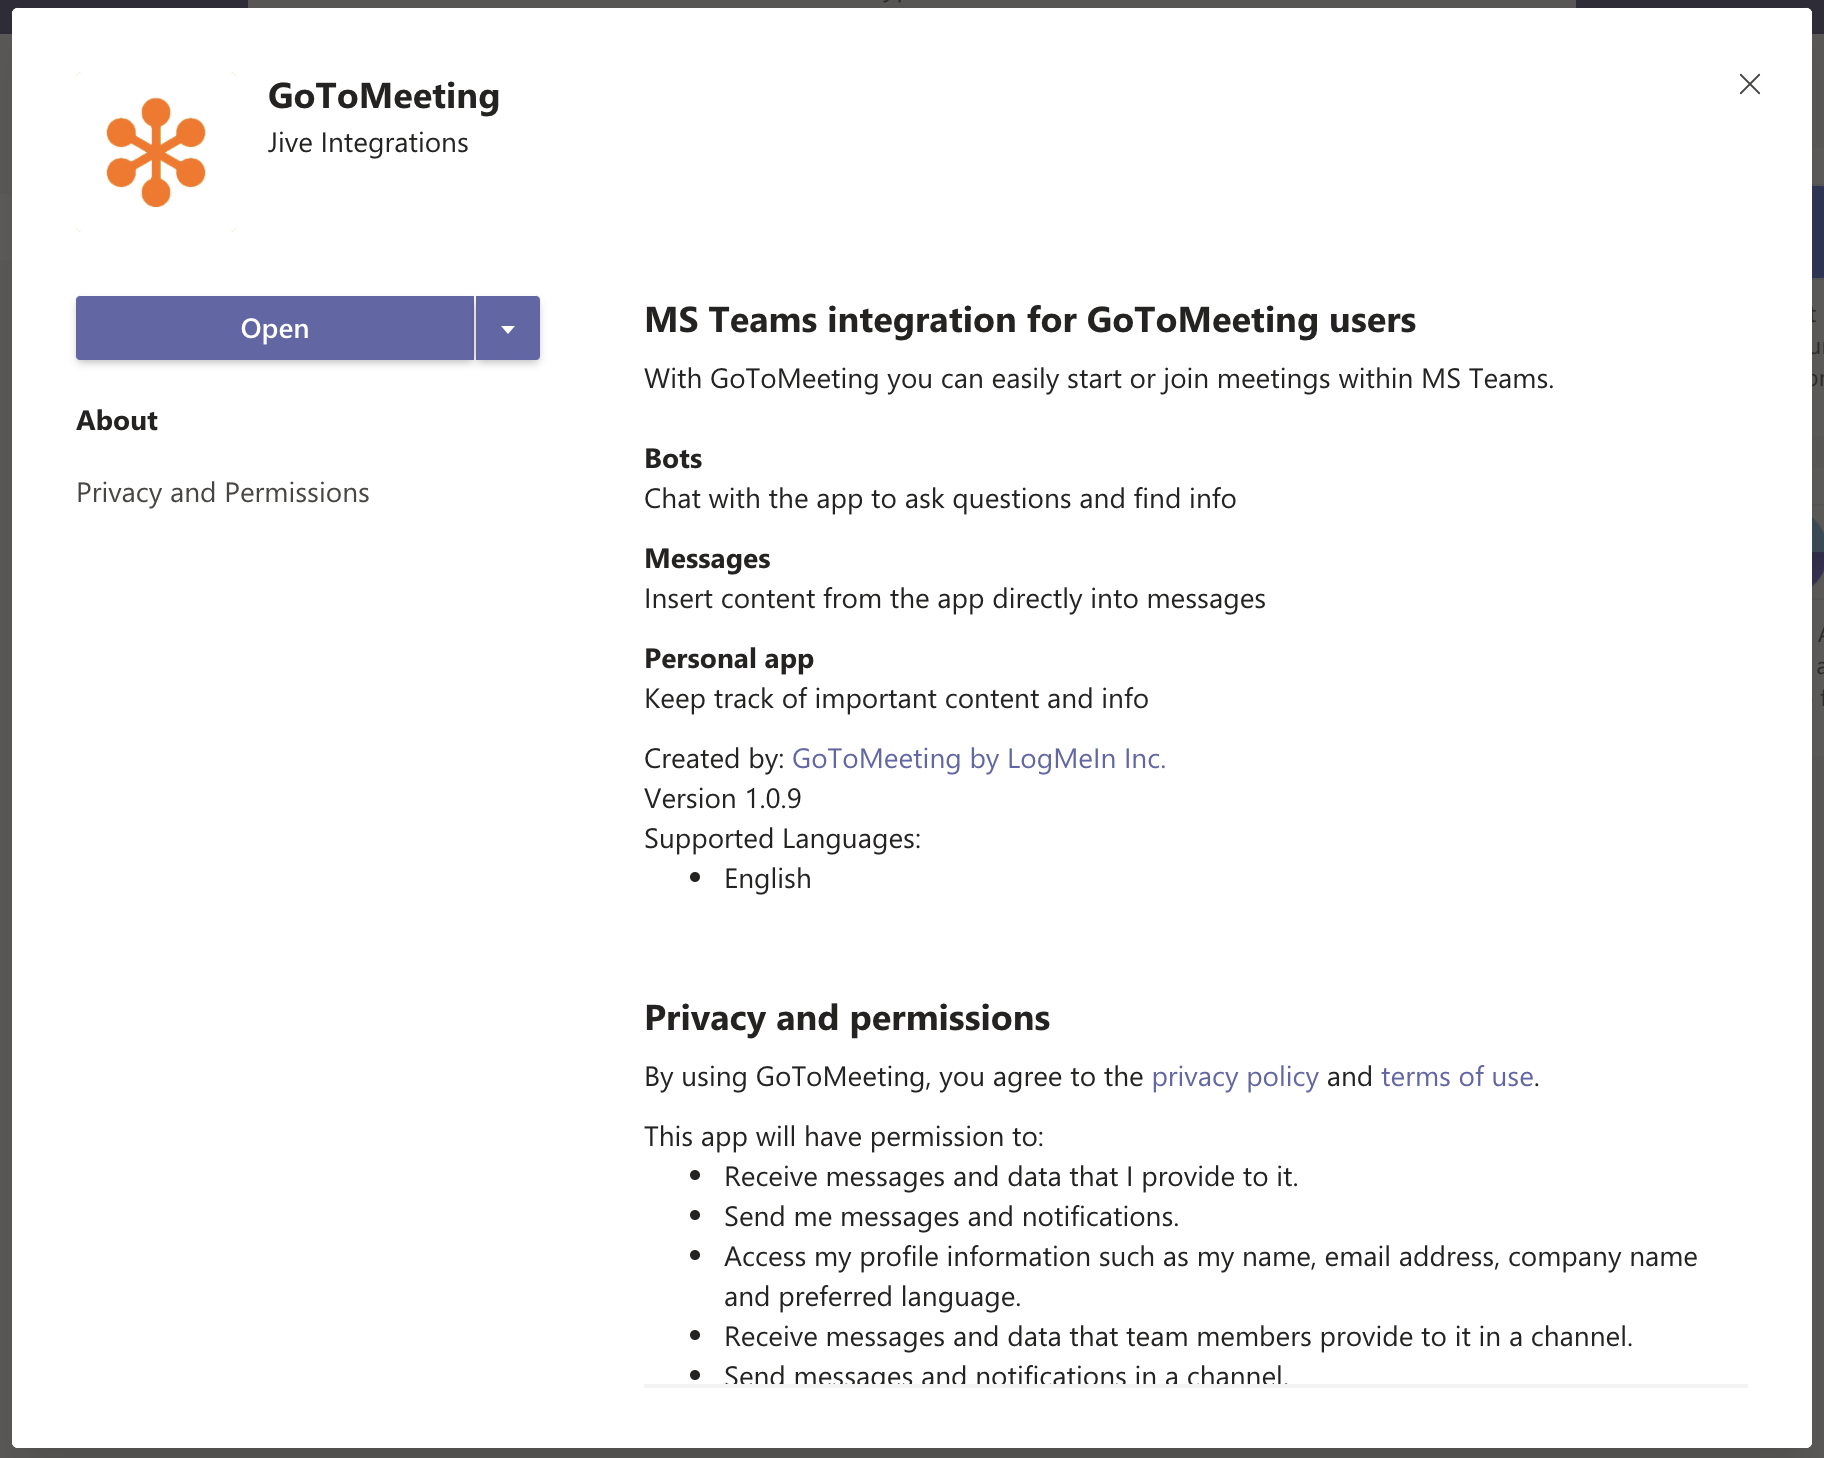
Task: Close the GoToMeeting app details dialog
Action: [x=1749, y=84]
